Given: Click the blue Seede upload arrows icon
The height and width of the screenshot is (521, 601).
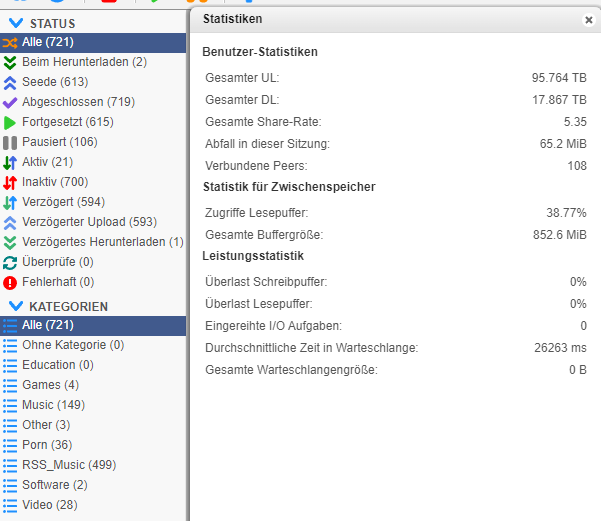Looking at the screenshot, I should pyautogui.click(x=10, y=82).
